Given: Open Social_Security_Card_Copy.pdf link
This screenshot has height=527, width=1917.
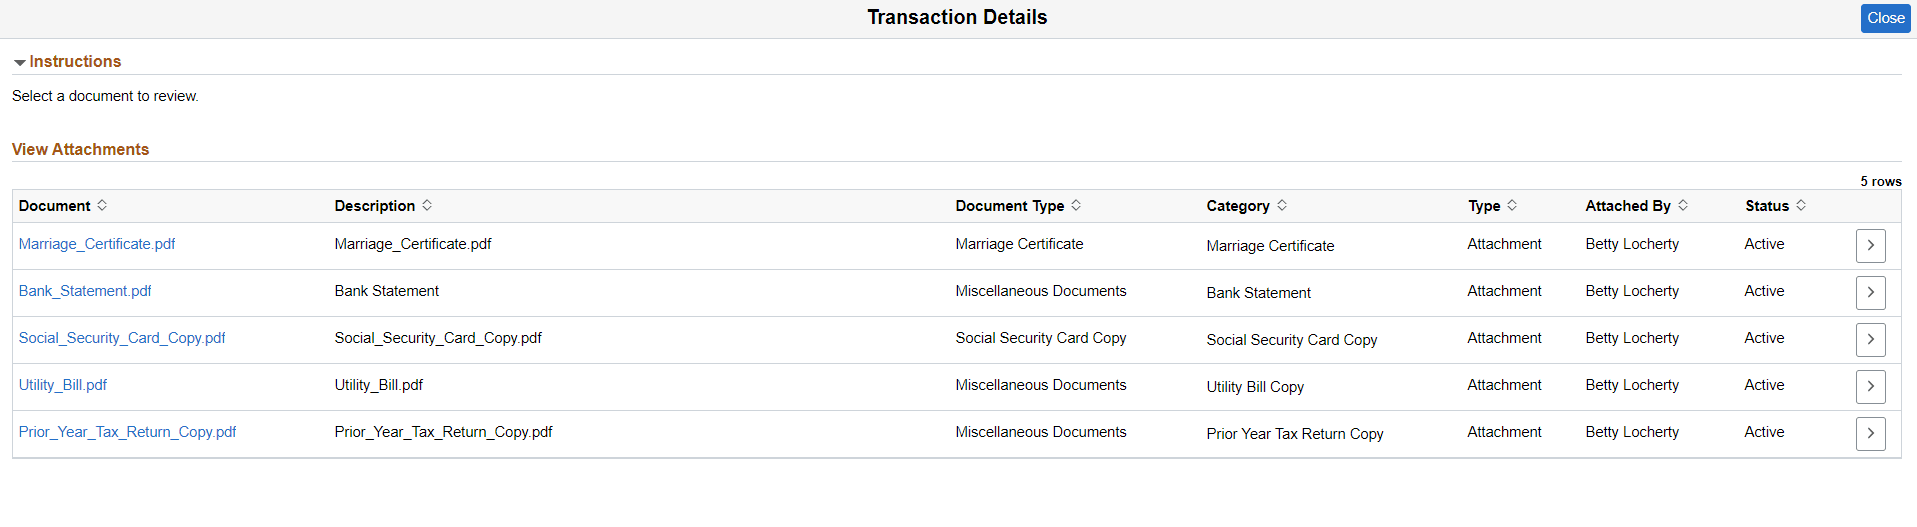Looking at the screenshot, I should [122, 338].
